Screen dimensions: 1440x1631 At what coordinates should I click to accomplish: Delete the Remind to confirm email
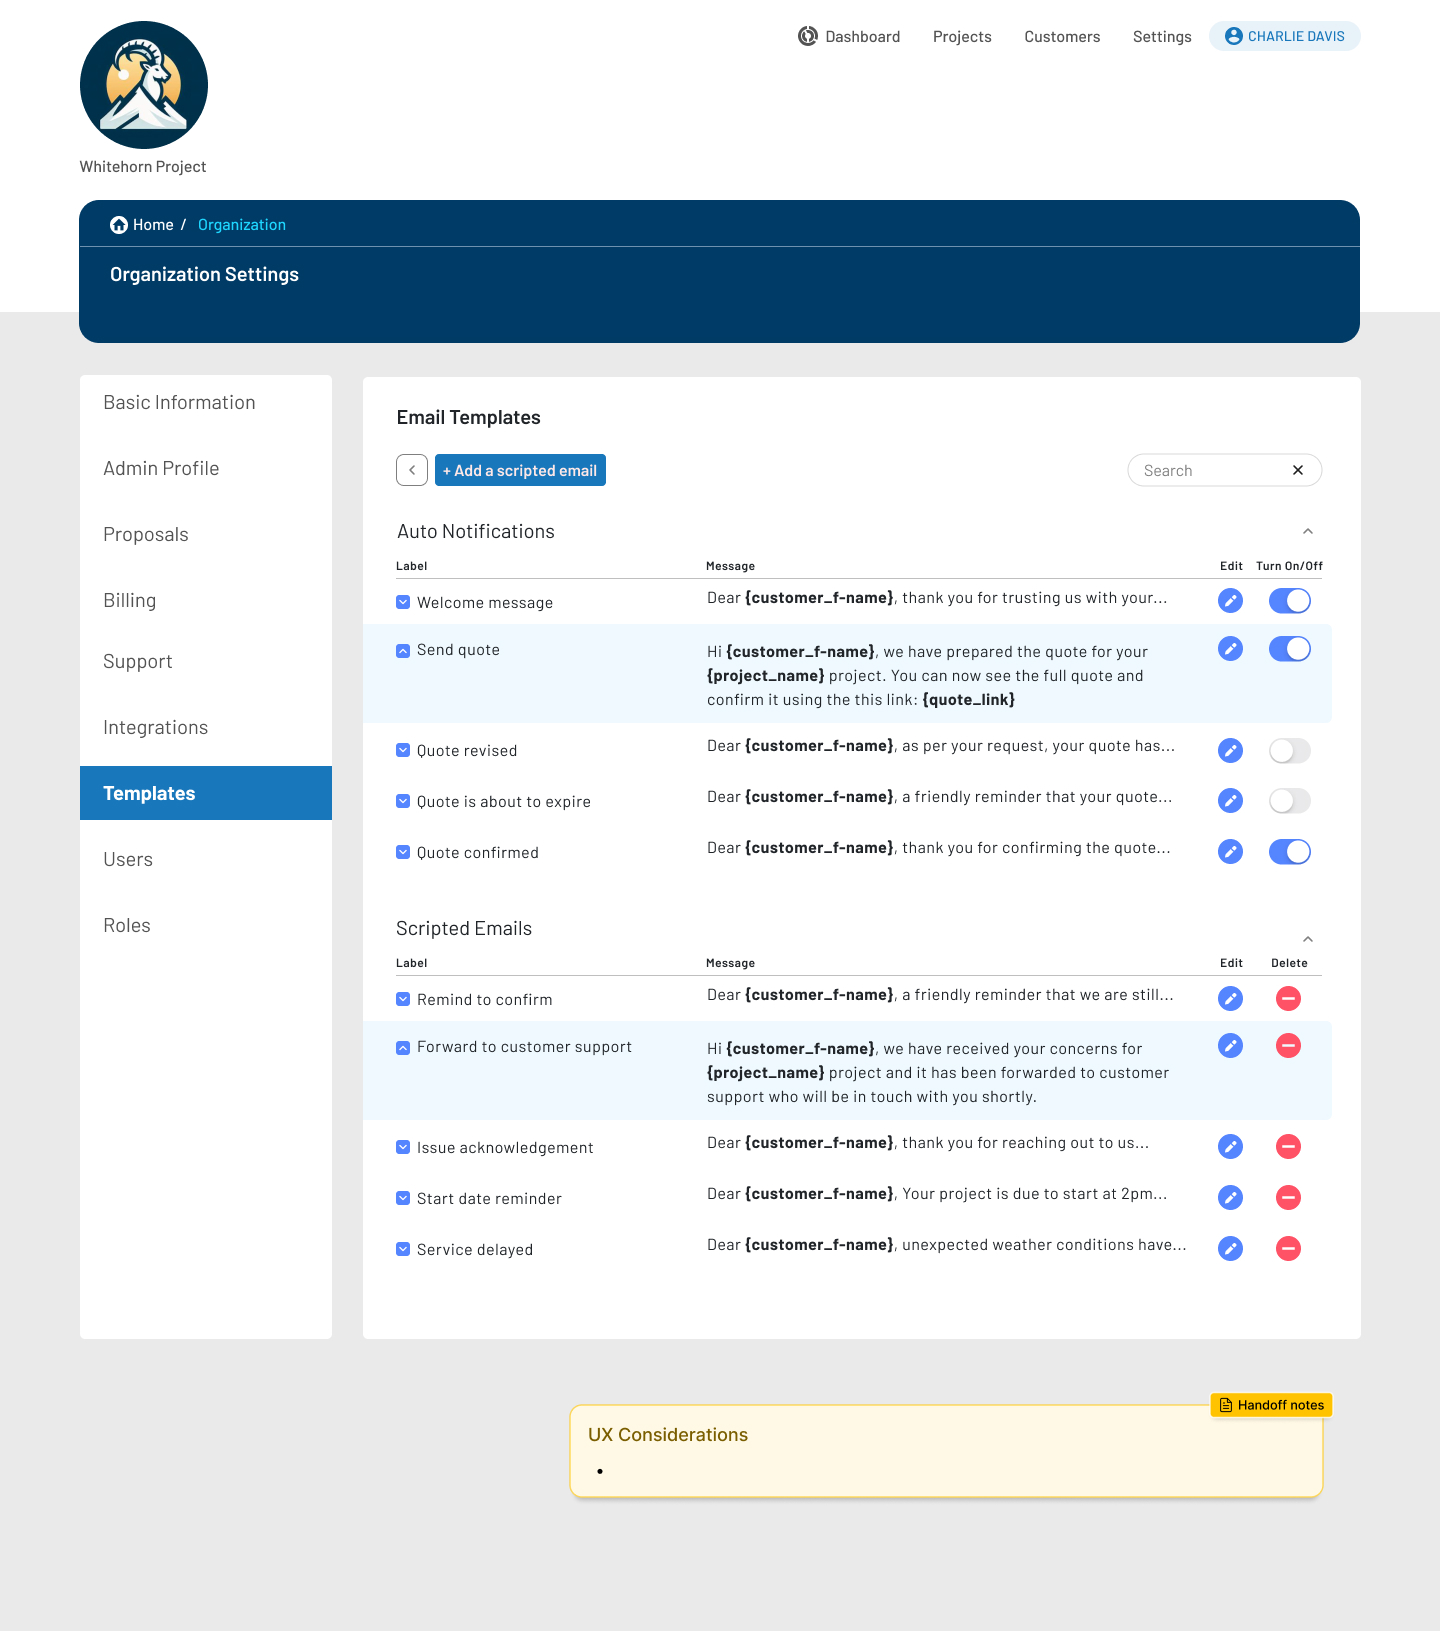click(x=1288, y=998)
